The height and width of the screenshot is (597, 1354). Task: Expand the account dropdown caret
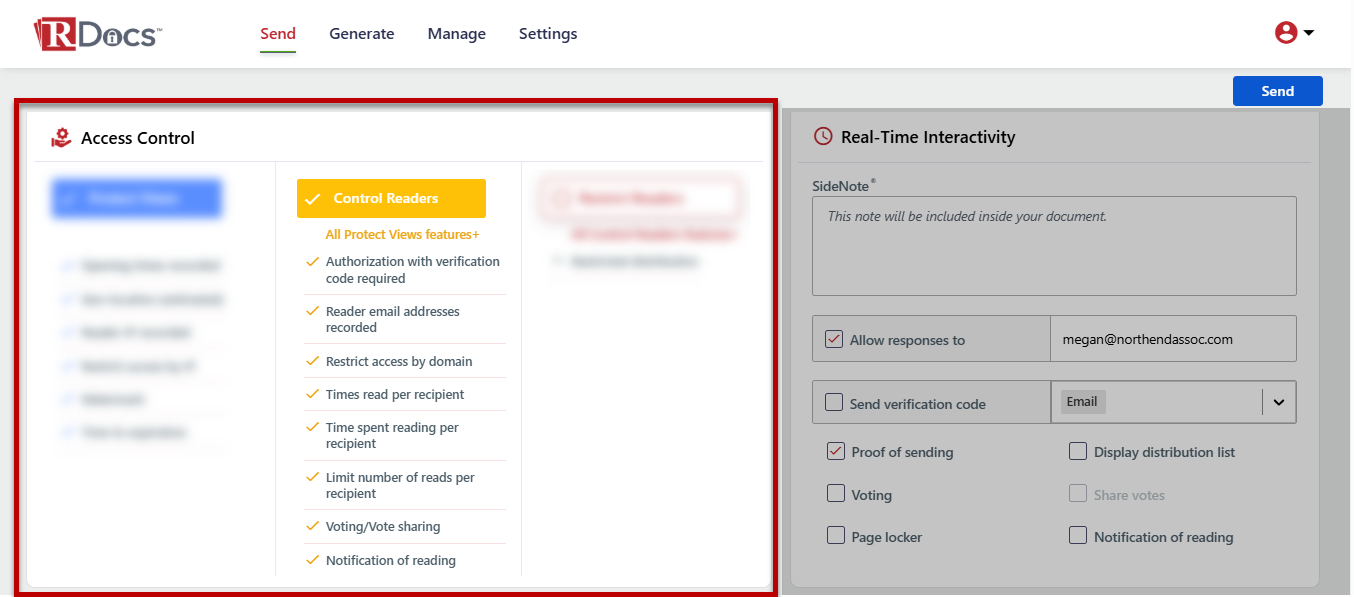tap(1309, 33)
